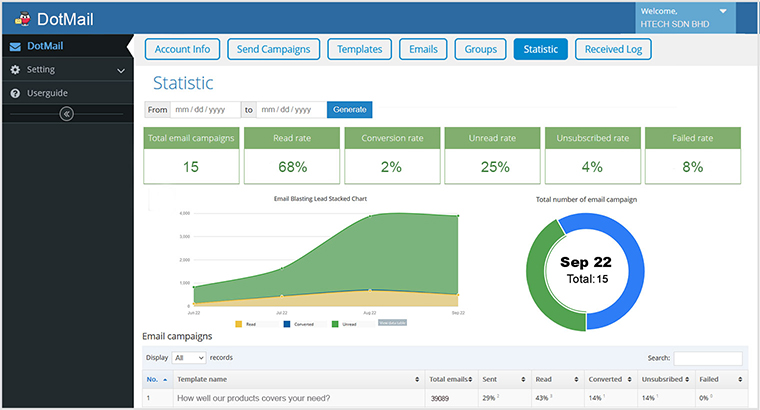Toggle the Converted series in the chart legend
Image resolution: width=760 pixels, height=410 pixels.
coord(295,324)
